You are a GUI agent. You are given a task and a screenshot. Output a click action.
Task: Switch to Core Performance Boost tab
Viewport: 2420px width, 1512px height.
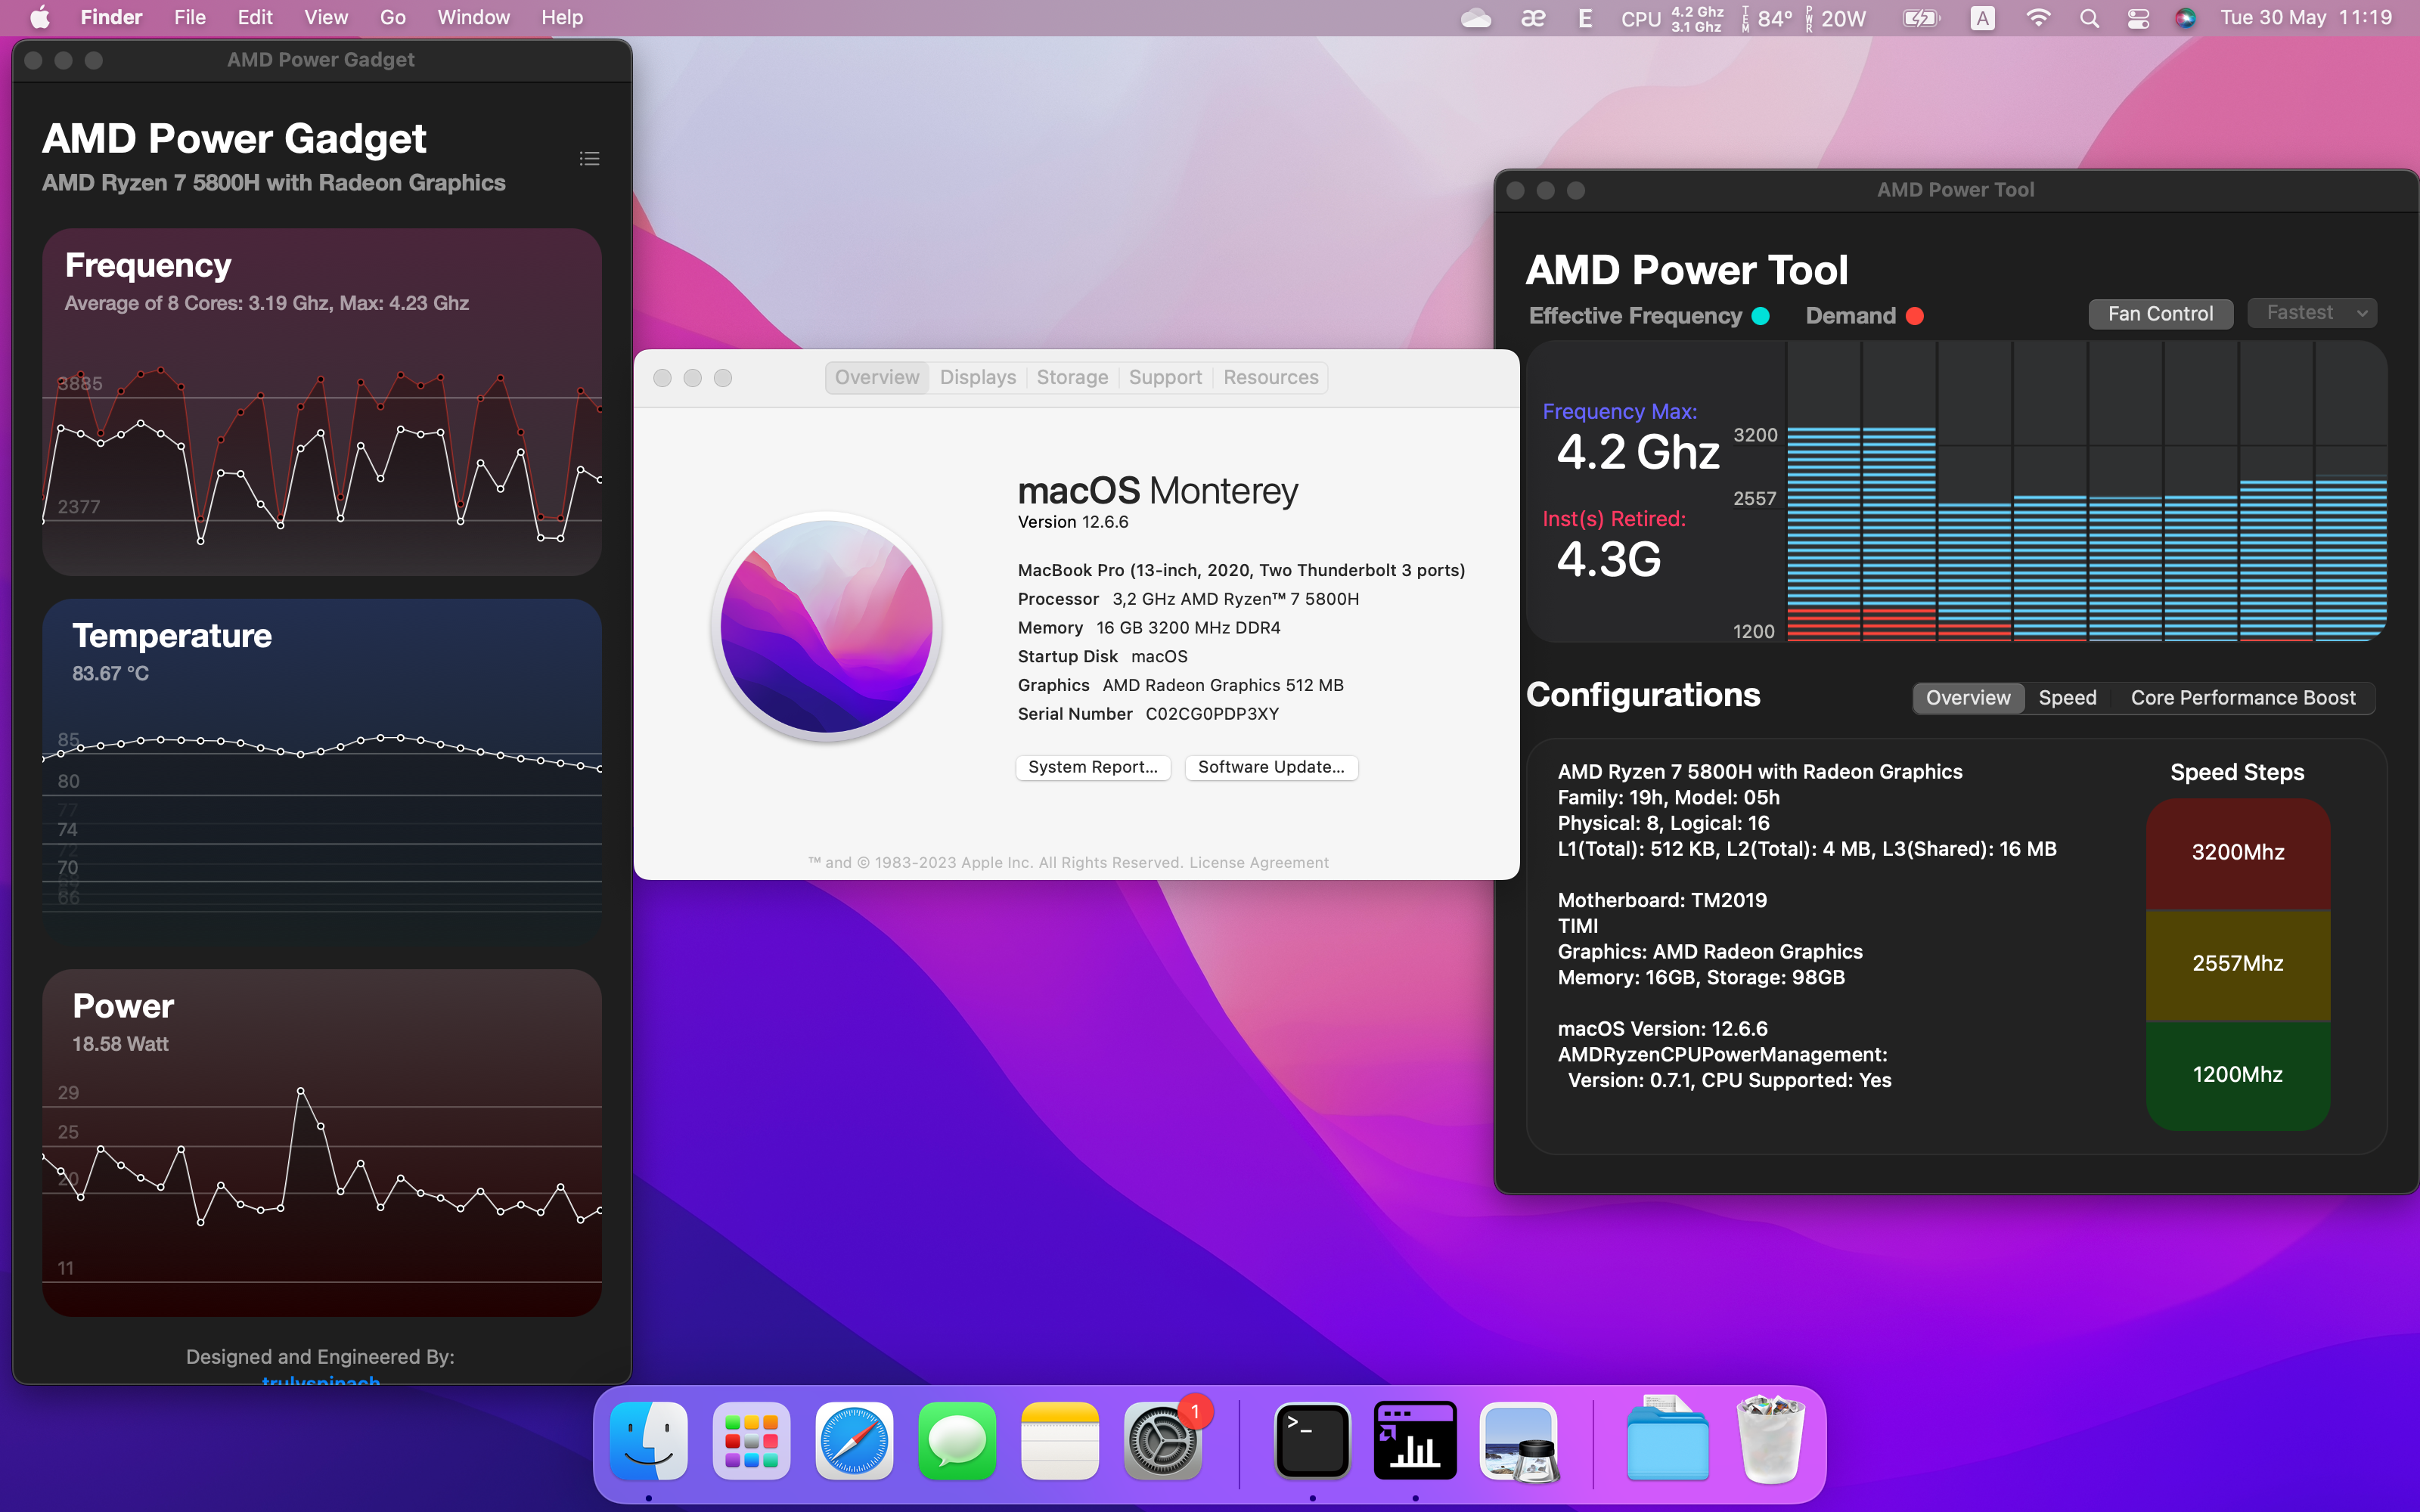coord(2242,698)
